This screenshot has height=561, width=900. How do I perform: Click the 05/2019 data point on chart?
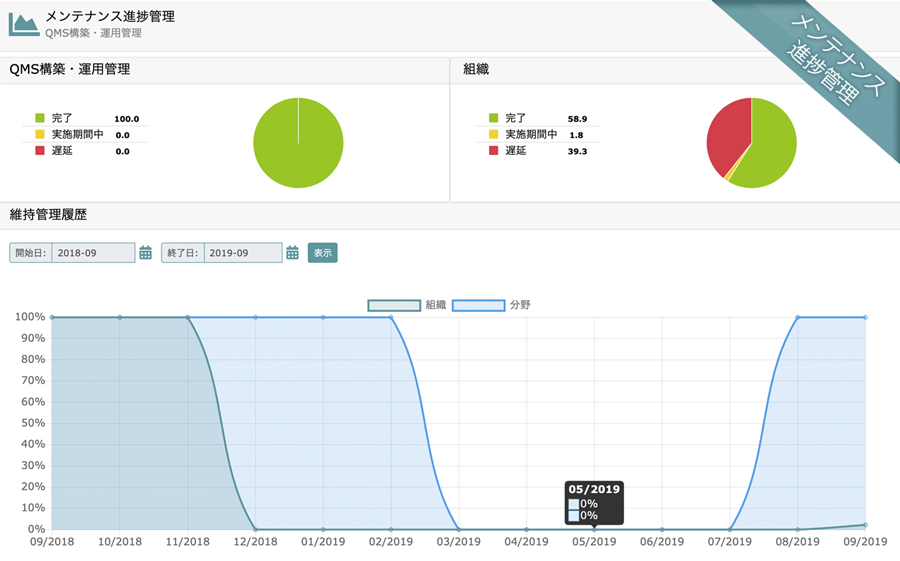[594, 529]
